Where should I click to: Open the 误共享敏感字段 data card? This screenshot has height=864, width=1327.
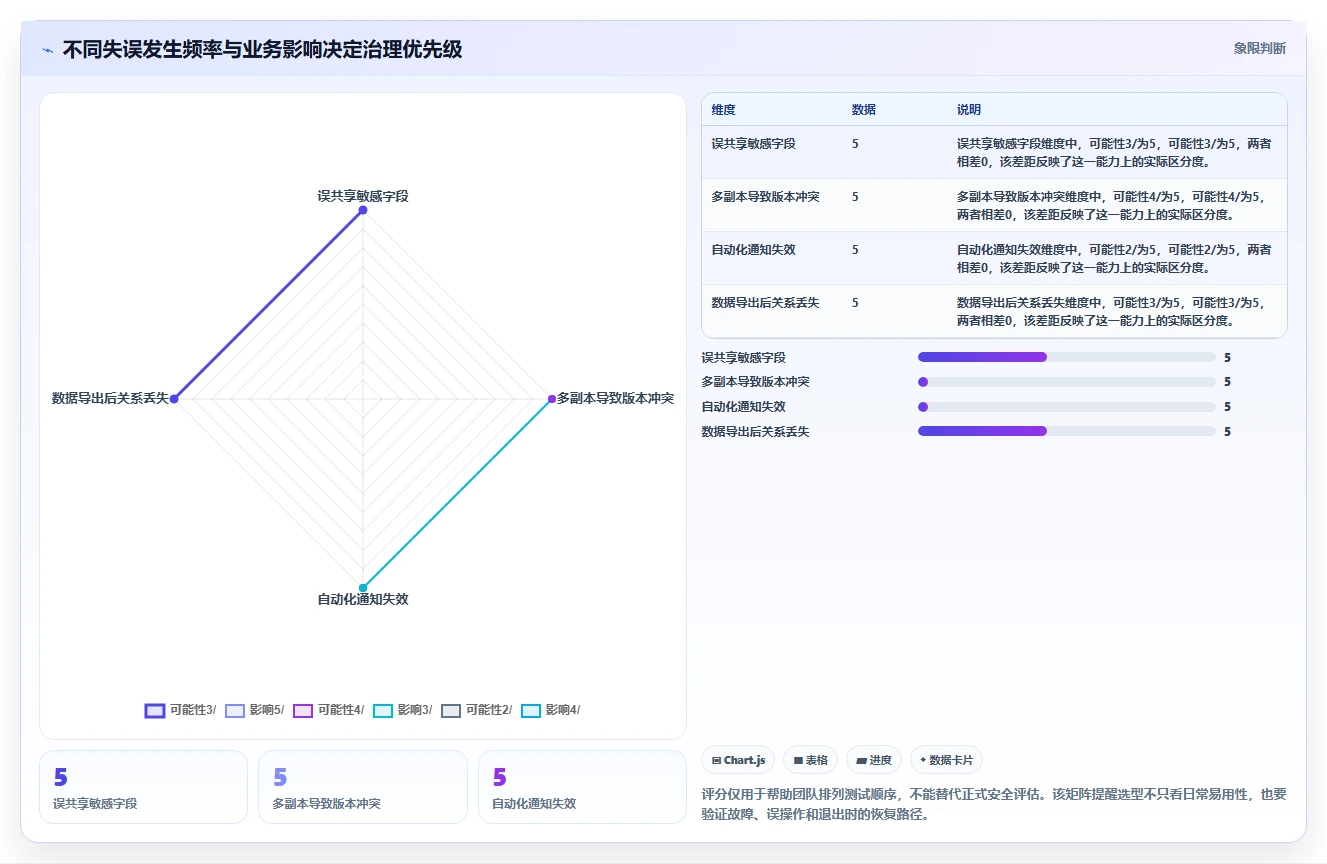pyautogui.click(x=143, y=787)
